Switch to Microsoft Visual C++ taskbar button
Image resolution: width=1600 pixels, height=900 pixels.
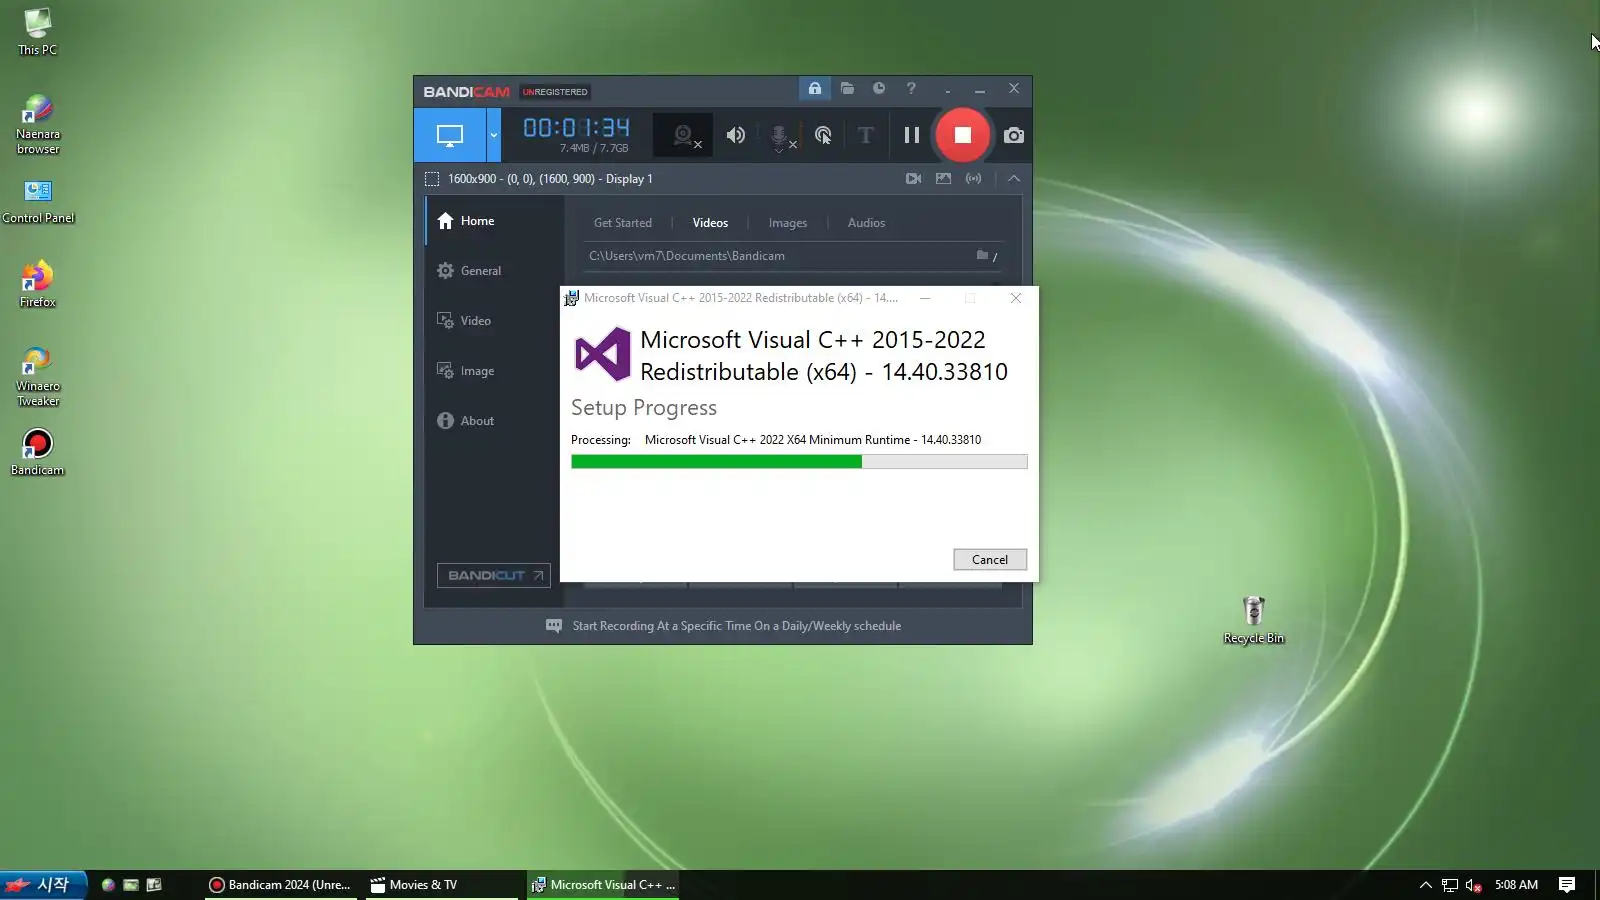603,885
